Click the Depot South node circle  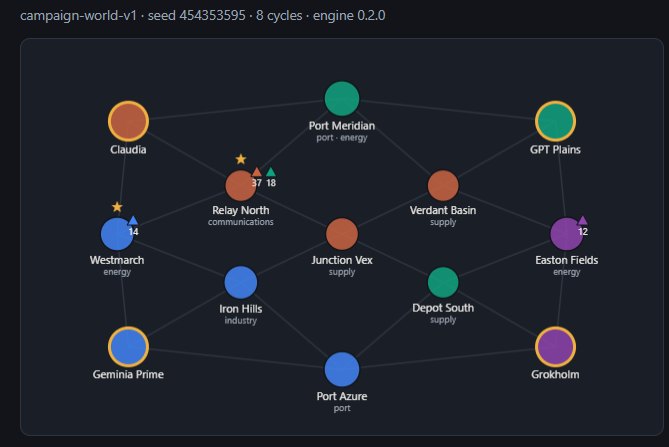coord(443,282)
